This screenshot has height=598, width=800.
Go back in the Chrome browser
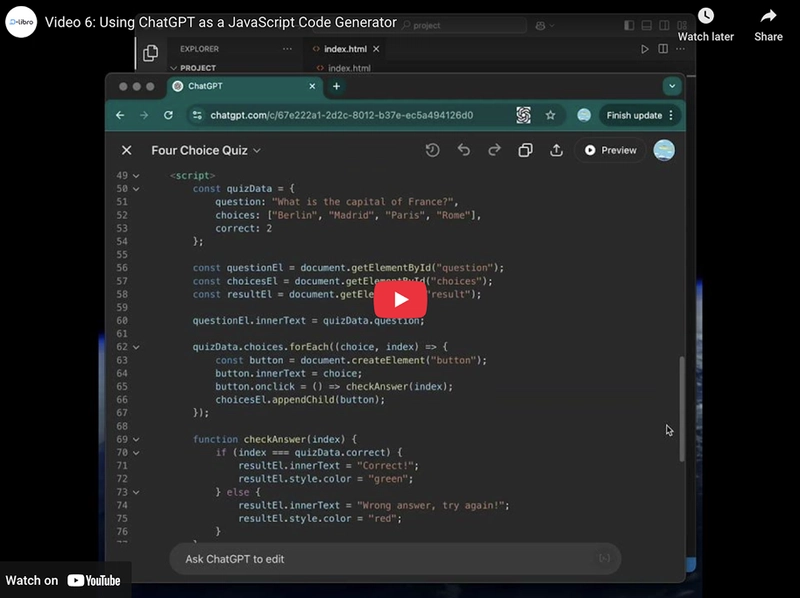click(x=120, y=115)
